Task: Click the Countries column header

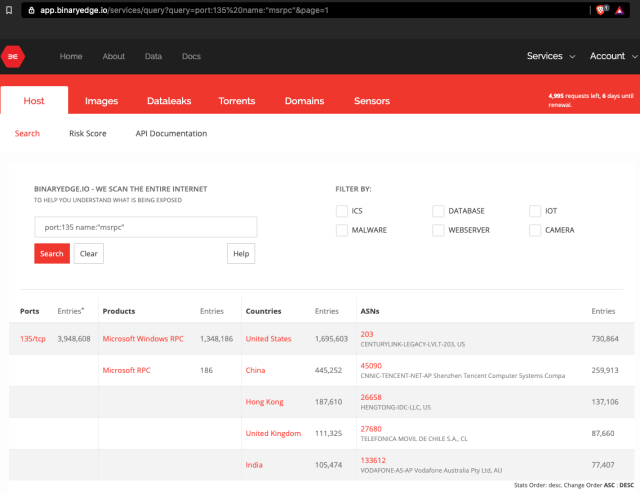Action: pyautogui.click(x=264, y=311)
